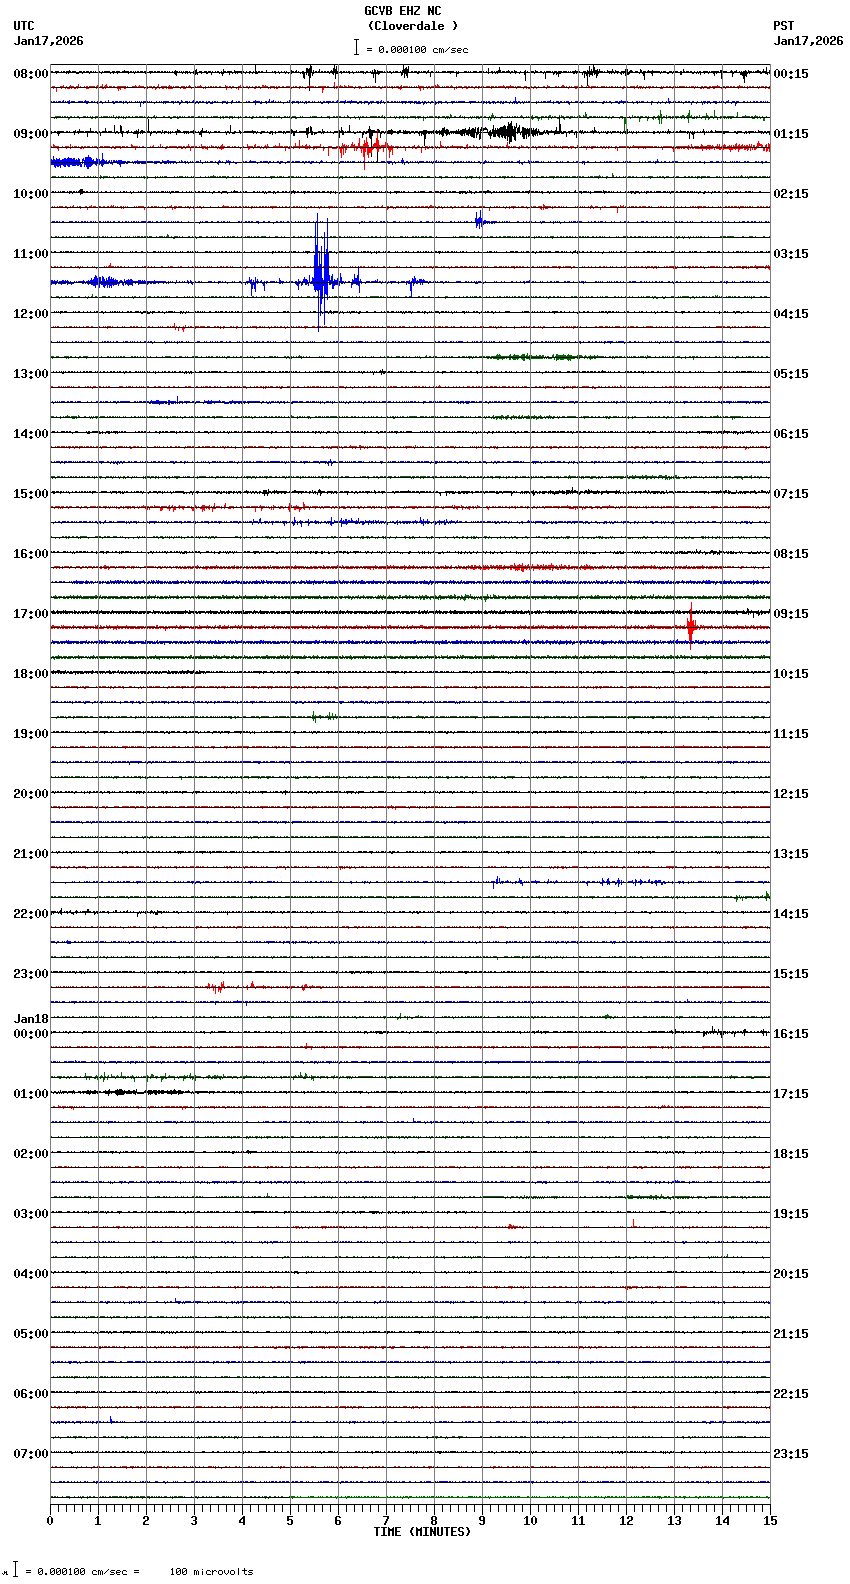Image resolution: width=850 pixels, height=1584 pixels.
Task: Click the small blue spike near 10:00 UTC, minute 9
Action: click(x=479, y=220)
